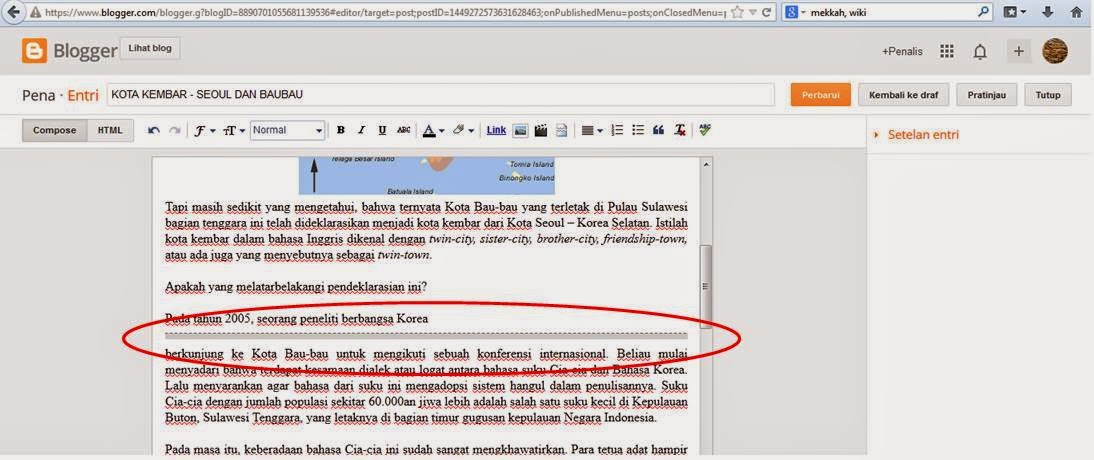Undo the last edit

tap(154, 131)
